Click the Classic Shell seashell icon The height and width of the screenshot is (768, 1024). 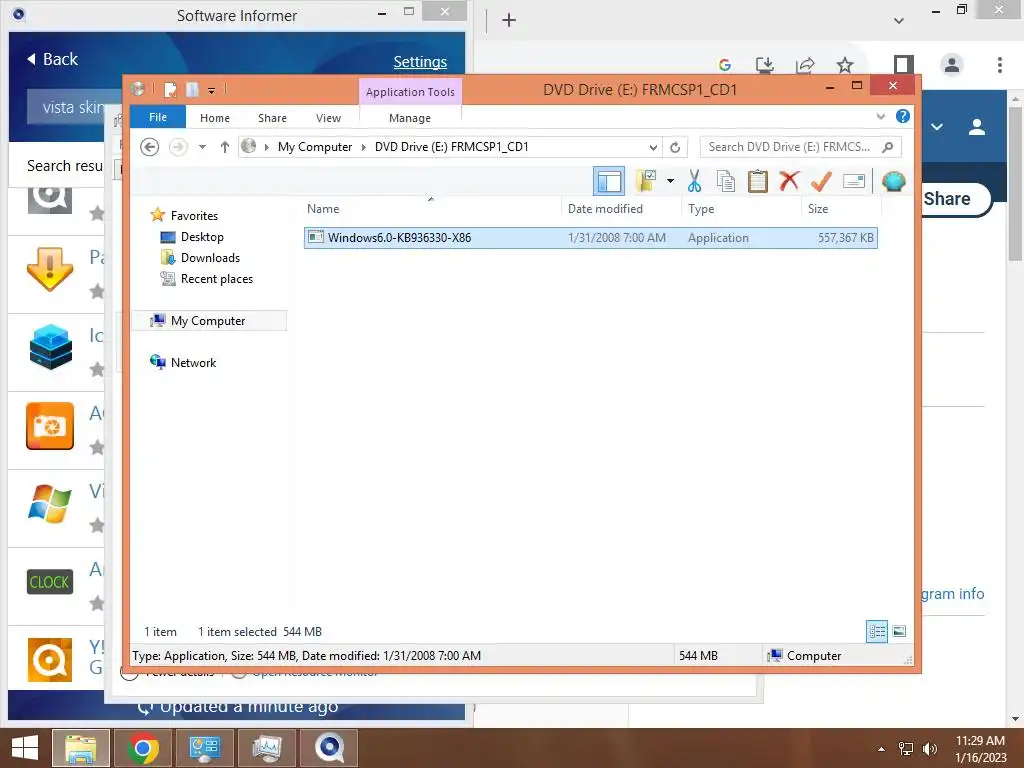point(893,181)
